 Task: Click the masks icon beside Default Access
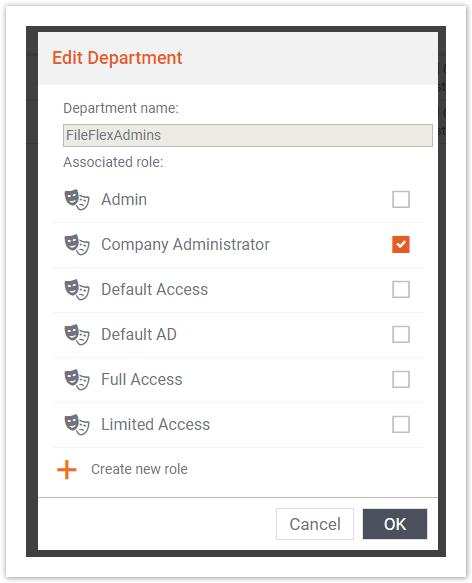[77, 290]
